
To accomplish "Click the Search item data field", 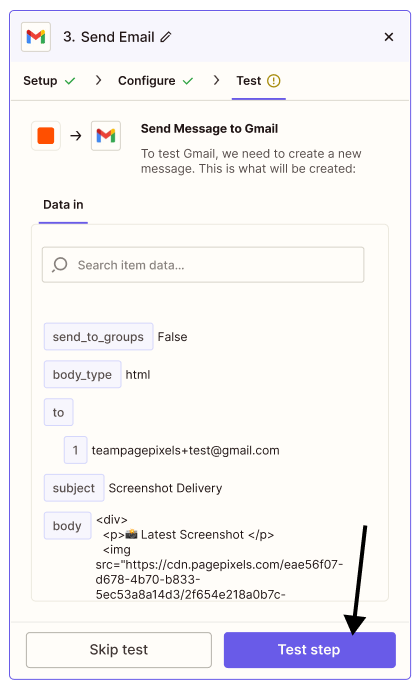I will [x=203, y=264].
